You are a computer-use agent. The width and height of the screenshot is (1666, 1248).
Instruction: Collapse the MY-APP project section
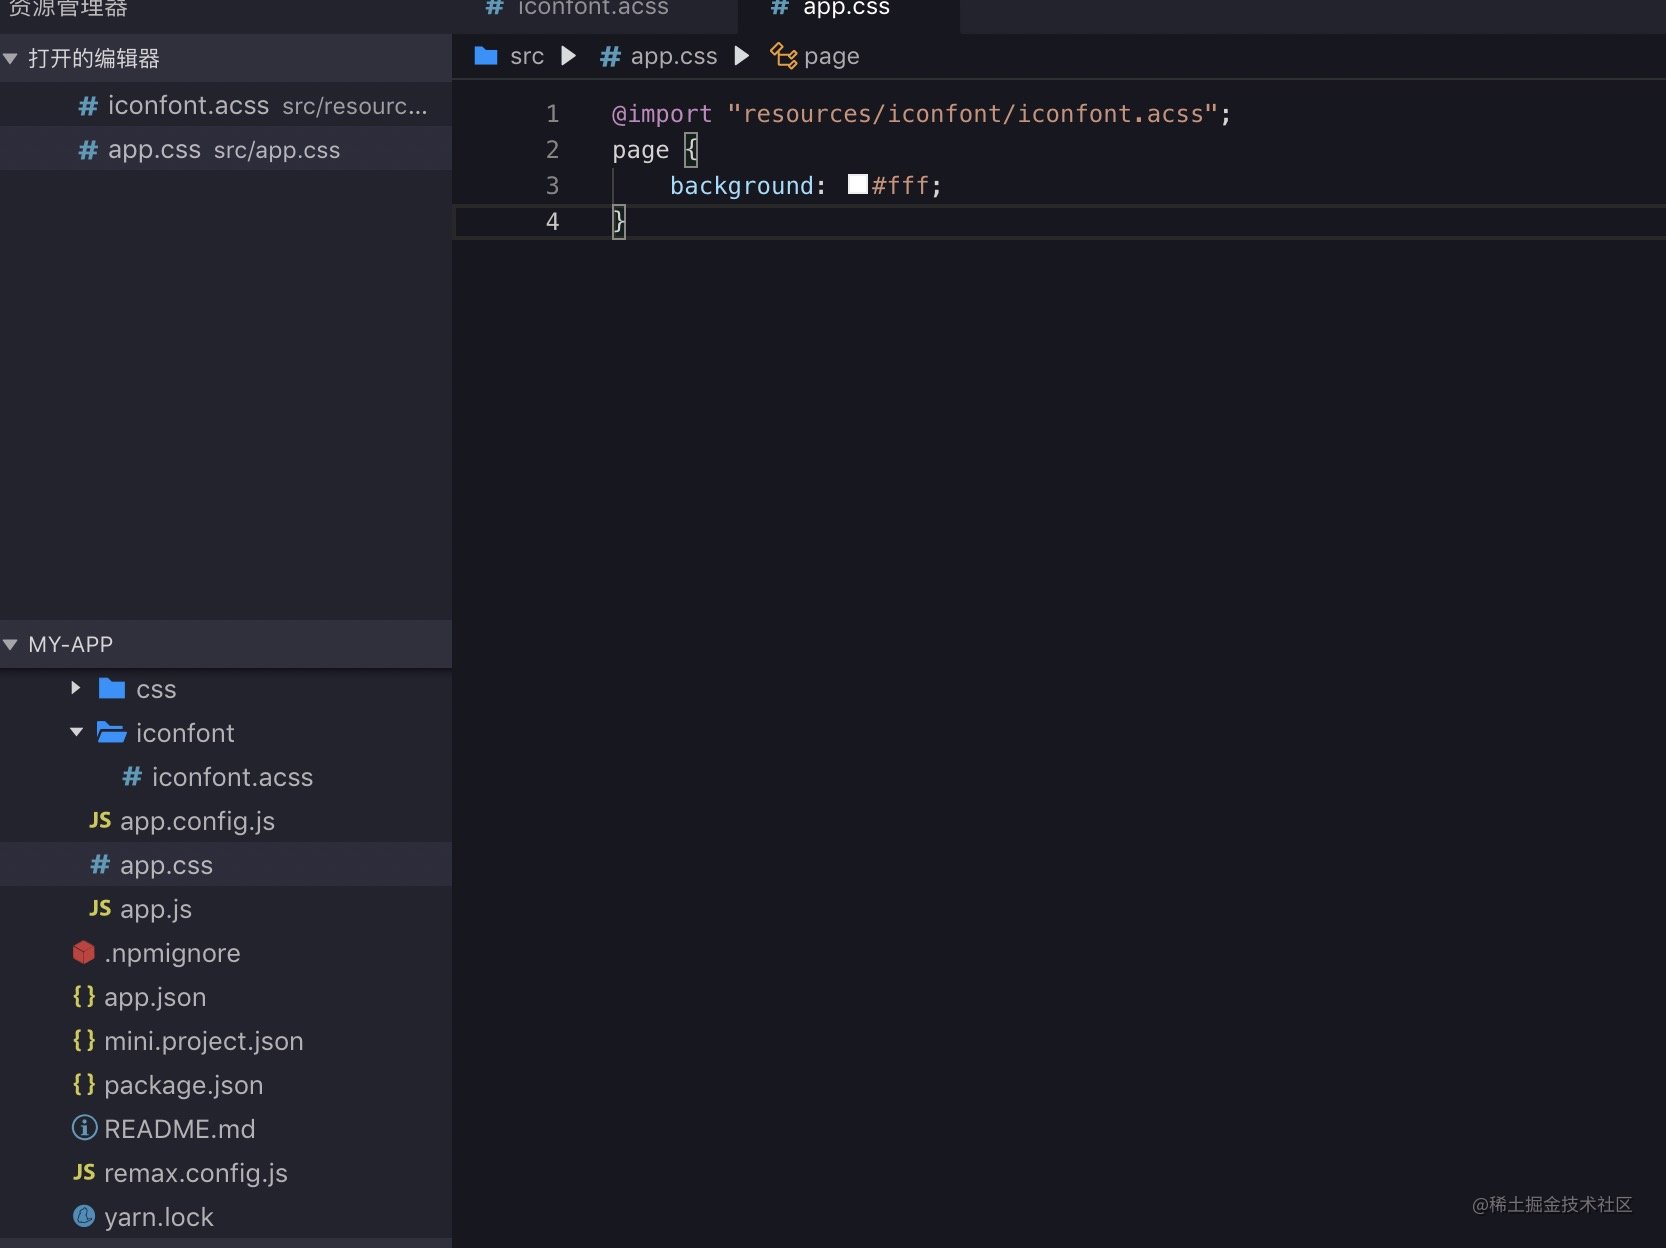pyautogui.click(x=11, y=645)
